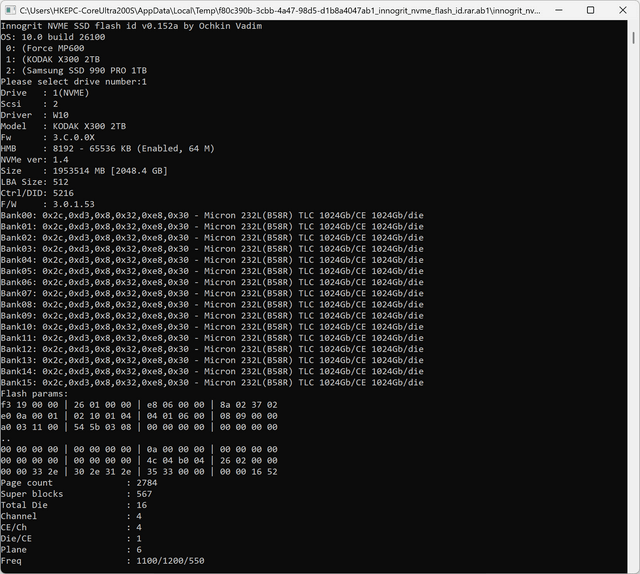This screenshot has width=640, height=574.
Task: Click the 'Die/CE : 1' line
Action: point(71,538)
